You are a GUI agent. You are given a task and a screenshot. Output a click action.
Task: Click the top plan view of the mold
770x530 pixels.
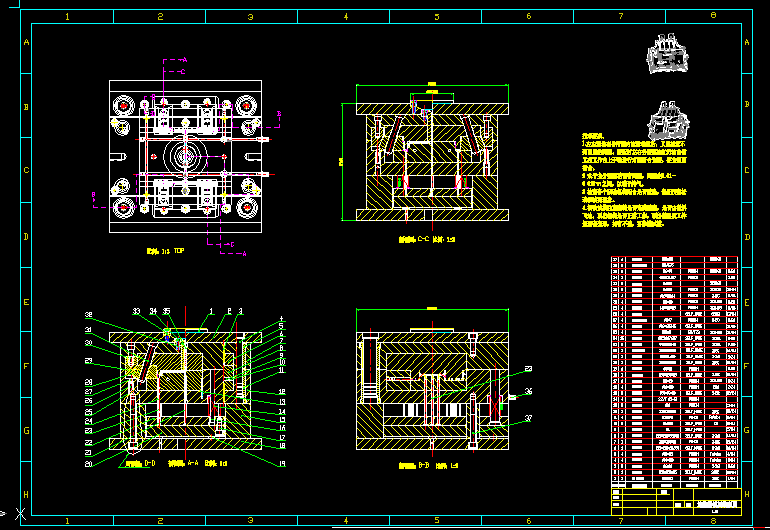(x=186, y=157)
